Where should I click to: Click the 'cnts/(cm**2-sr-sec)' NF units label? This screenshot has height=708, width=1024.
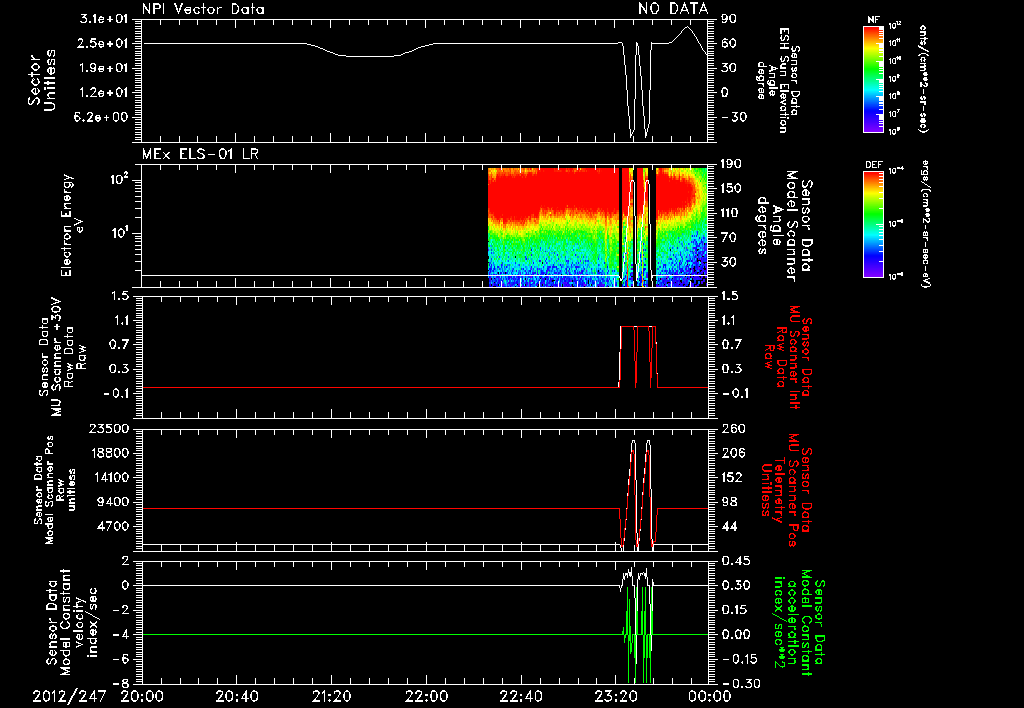[923, 78]
